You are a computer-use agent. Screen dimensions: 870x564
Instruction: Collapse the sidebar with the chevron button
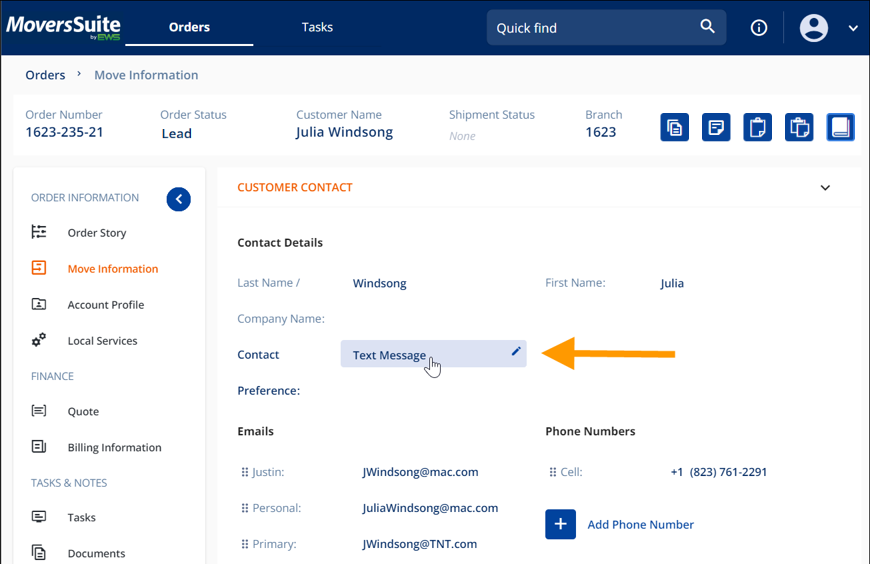pos(179,199)
